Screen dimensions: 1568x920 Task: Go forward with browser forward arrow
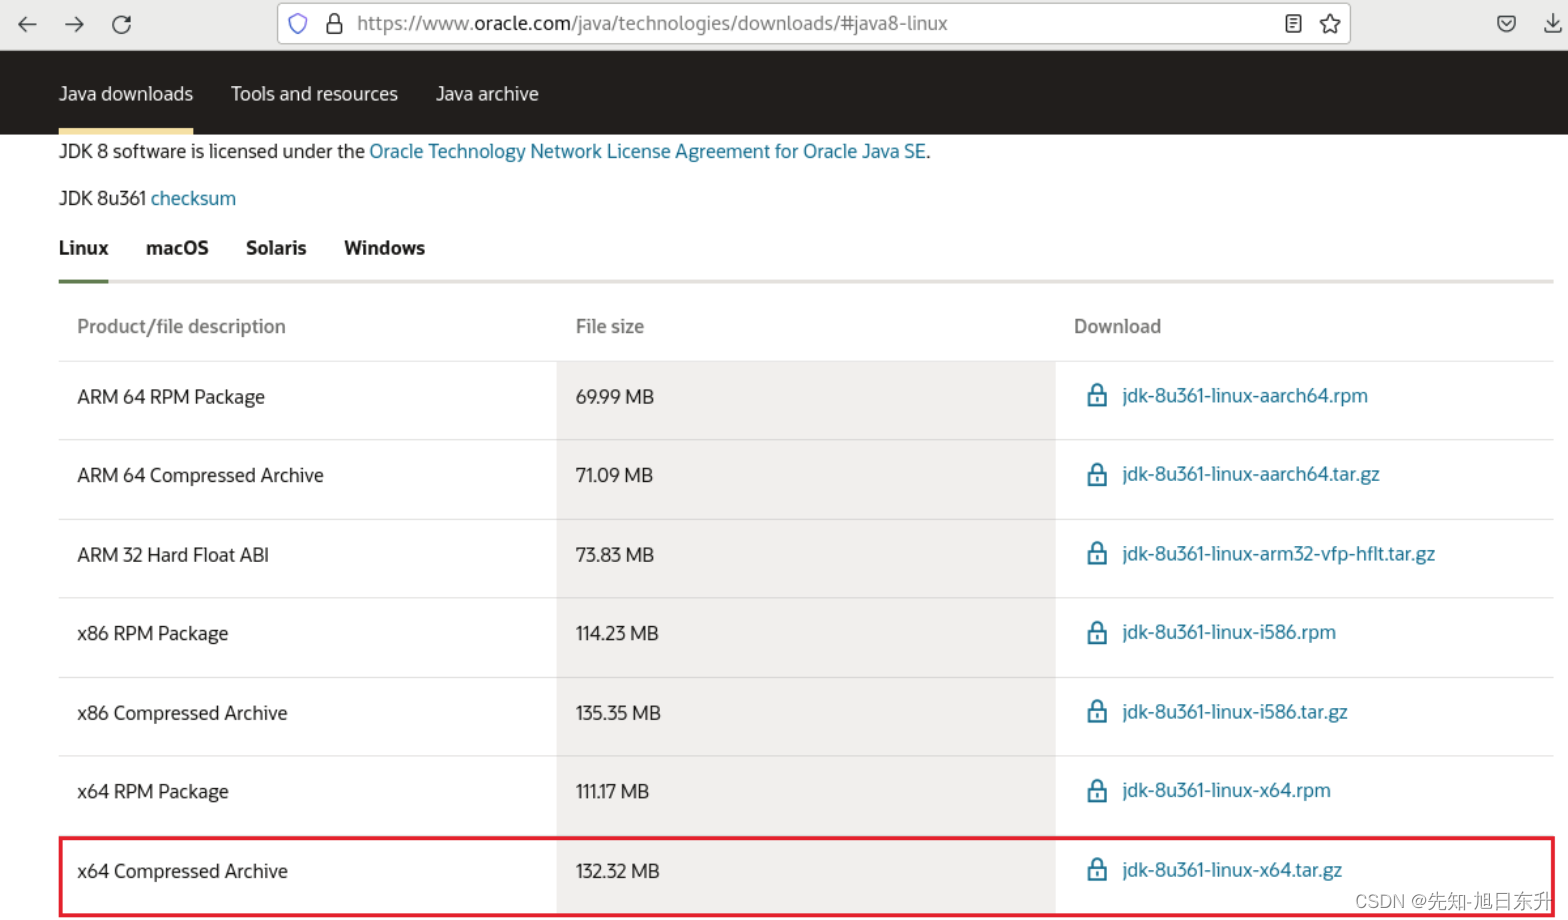coord(75,24)
